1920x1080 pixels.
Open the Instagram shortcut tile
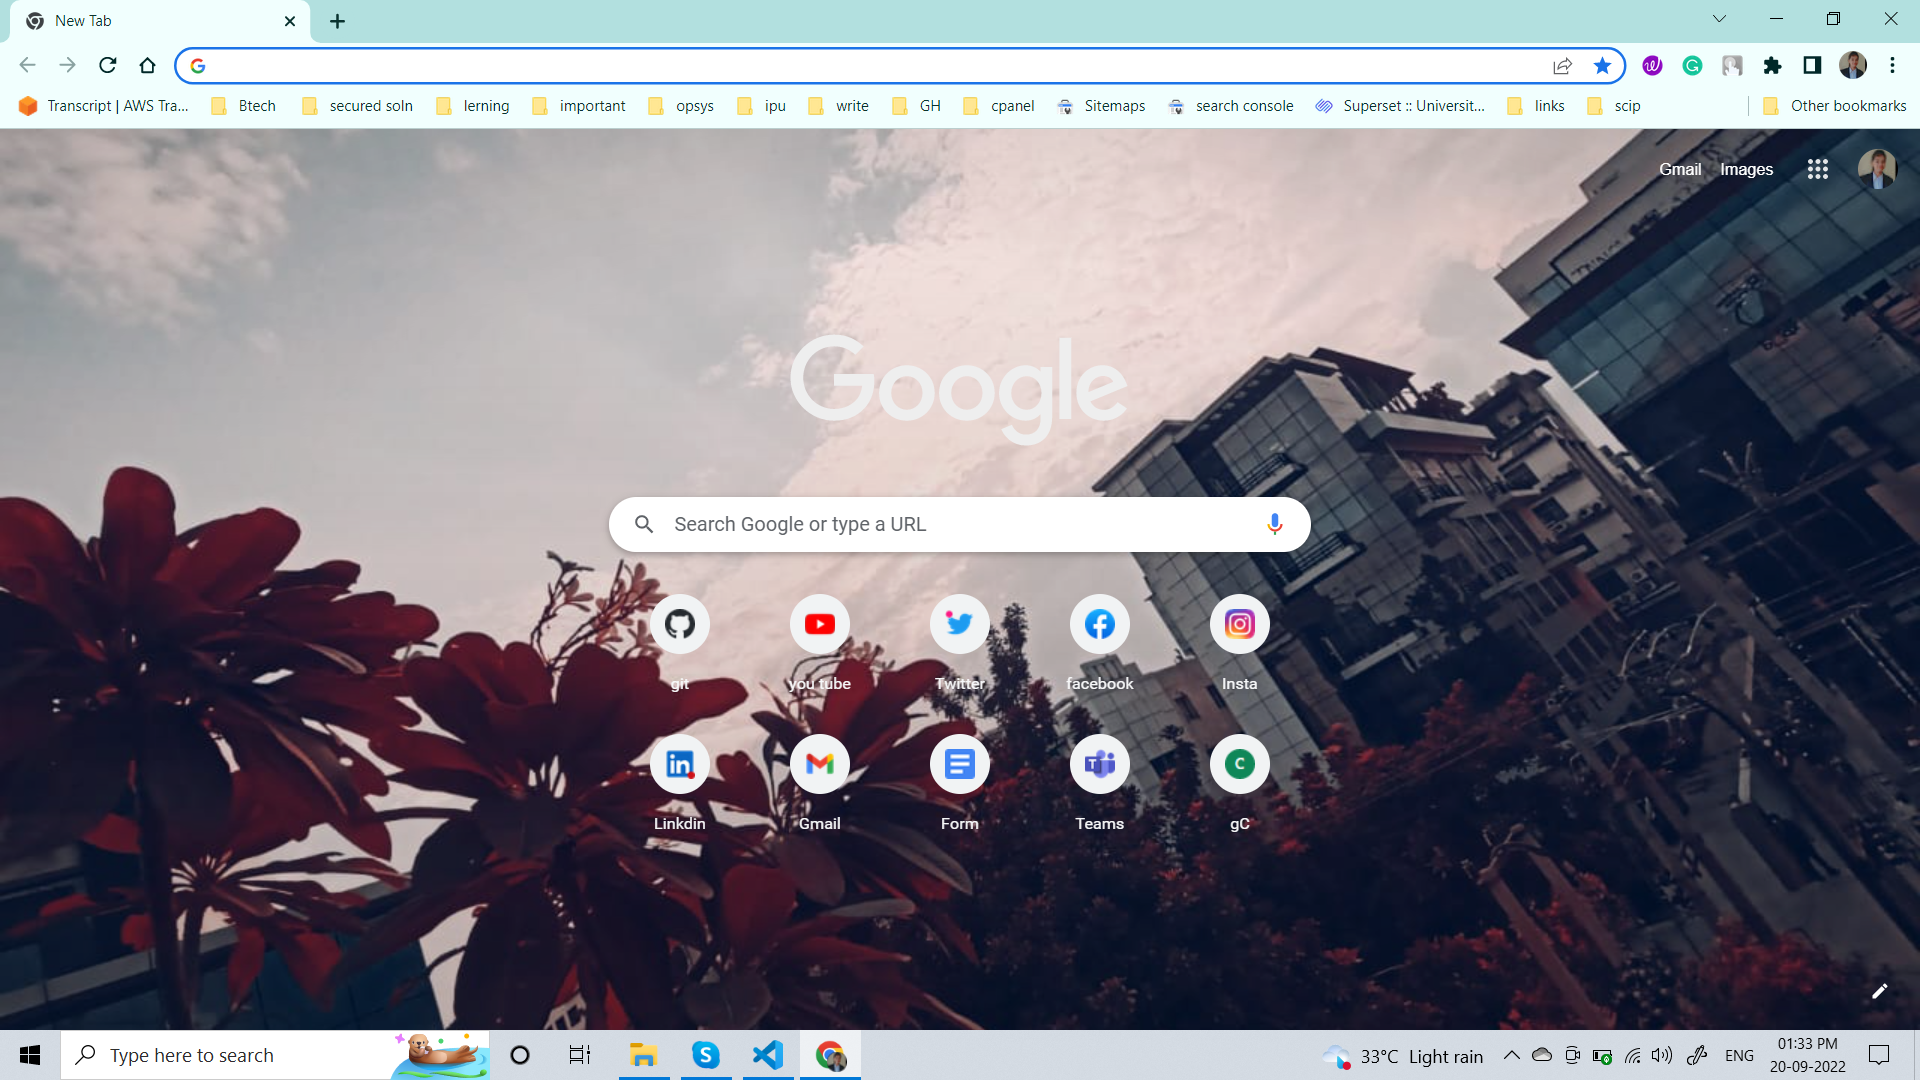point(1239,625)
